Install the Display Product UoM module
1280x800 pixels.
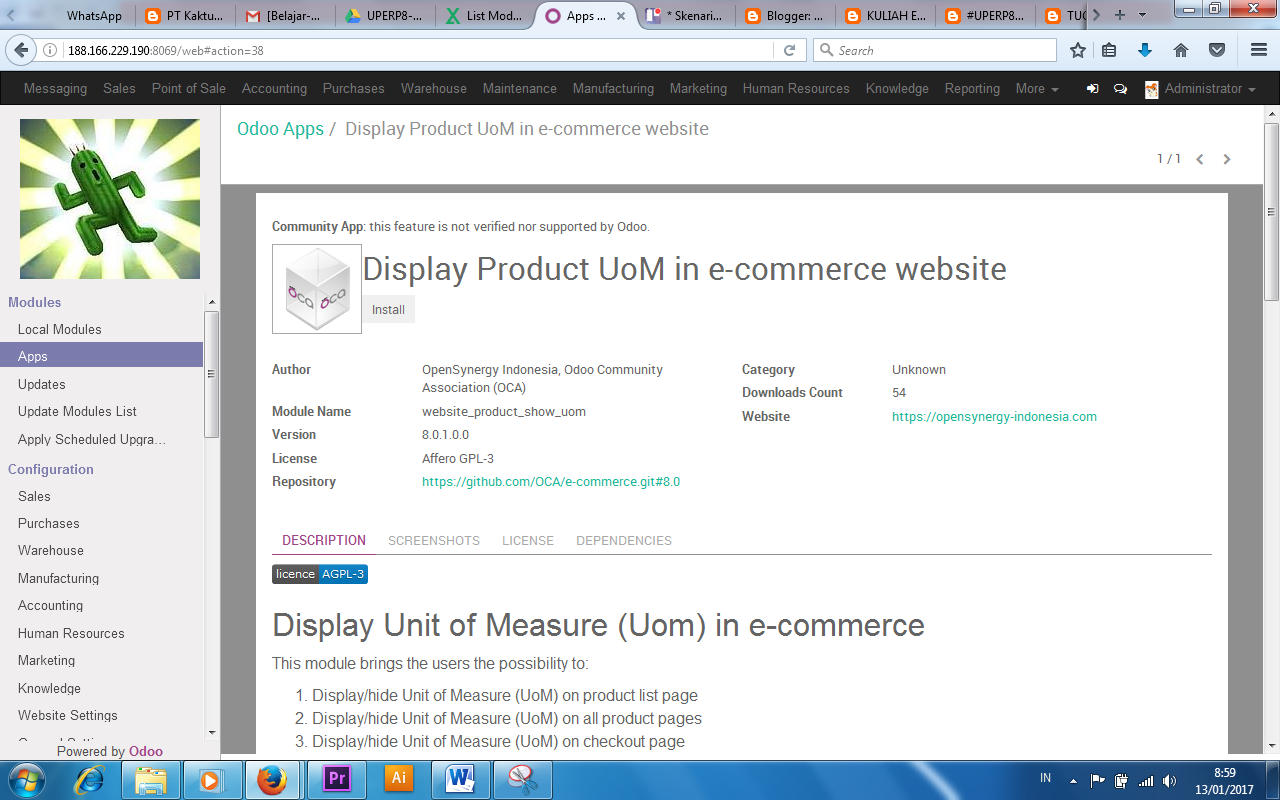tap(388, 310)
